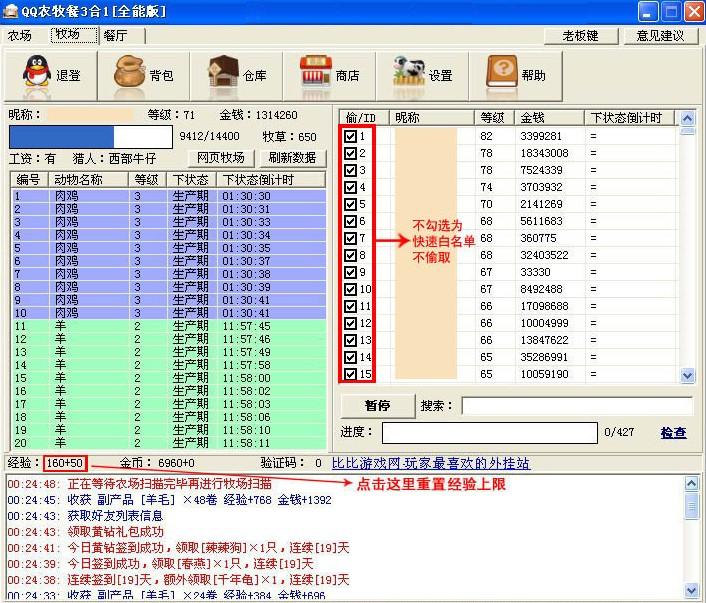Image resolution: width=706 pixels, height=603 pixels.
Task: Open the 帮助 book icon
Action: 502,71
